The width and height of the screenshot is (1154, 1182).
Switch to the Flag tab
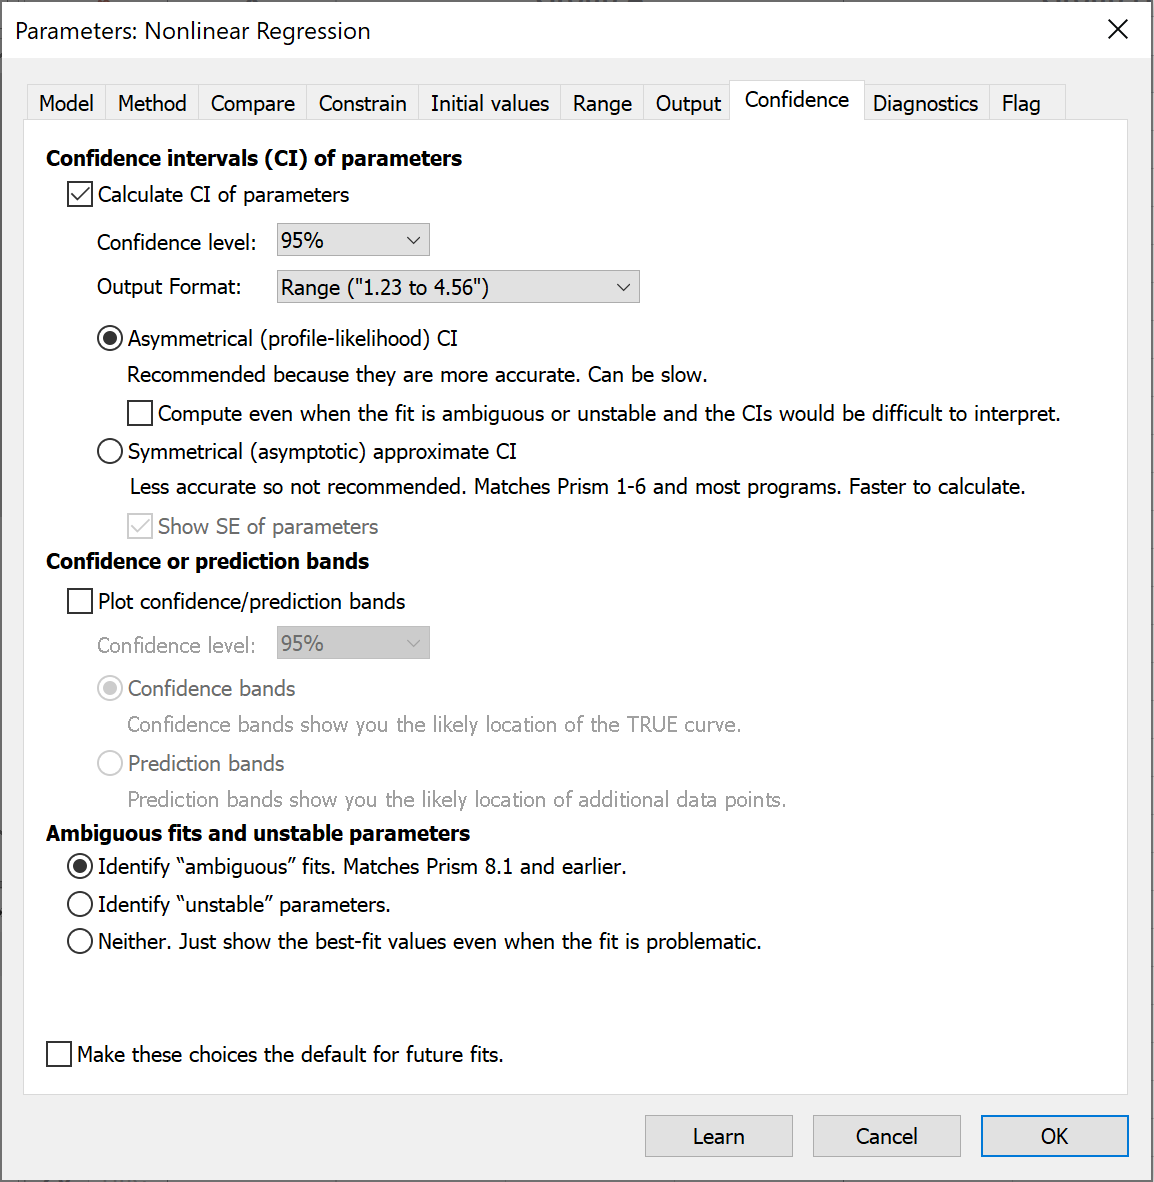point(1021,103)
